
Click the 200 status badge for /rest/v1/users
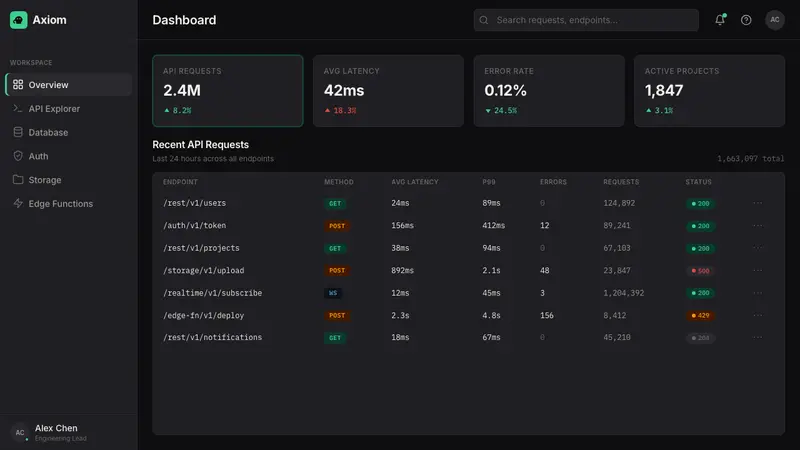click(700, 204)
